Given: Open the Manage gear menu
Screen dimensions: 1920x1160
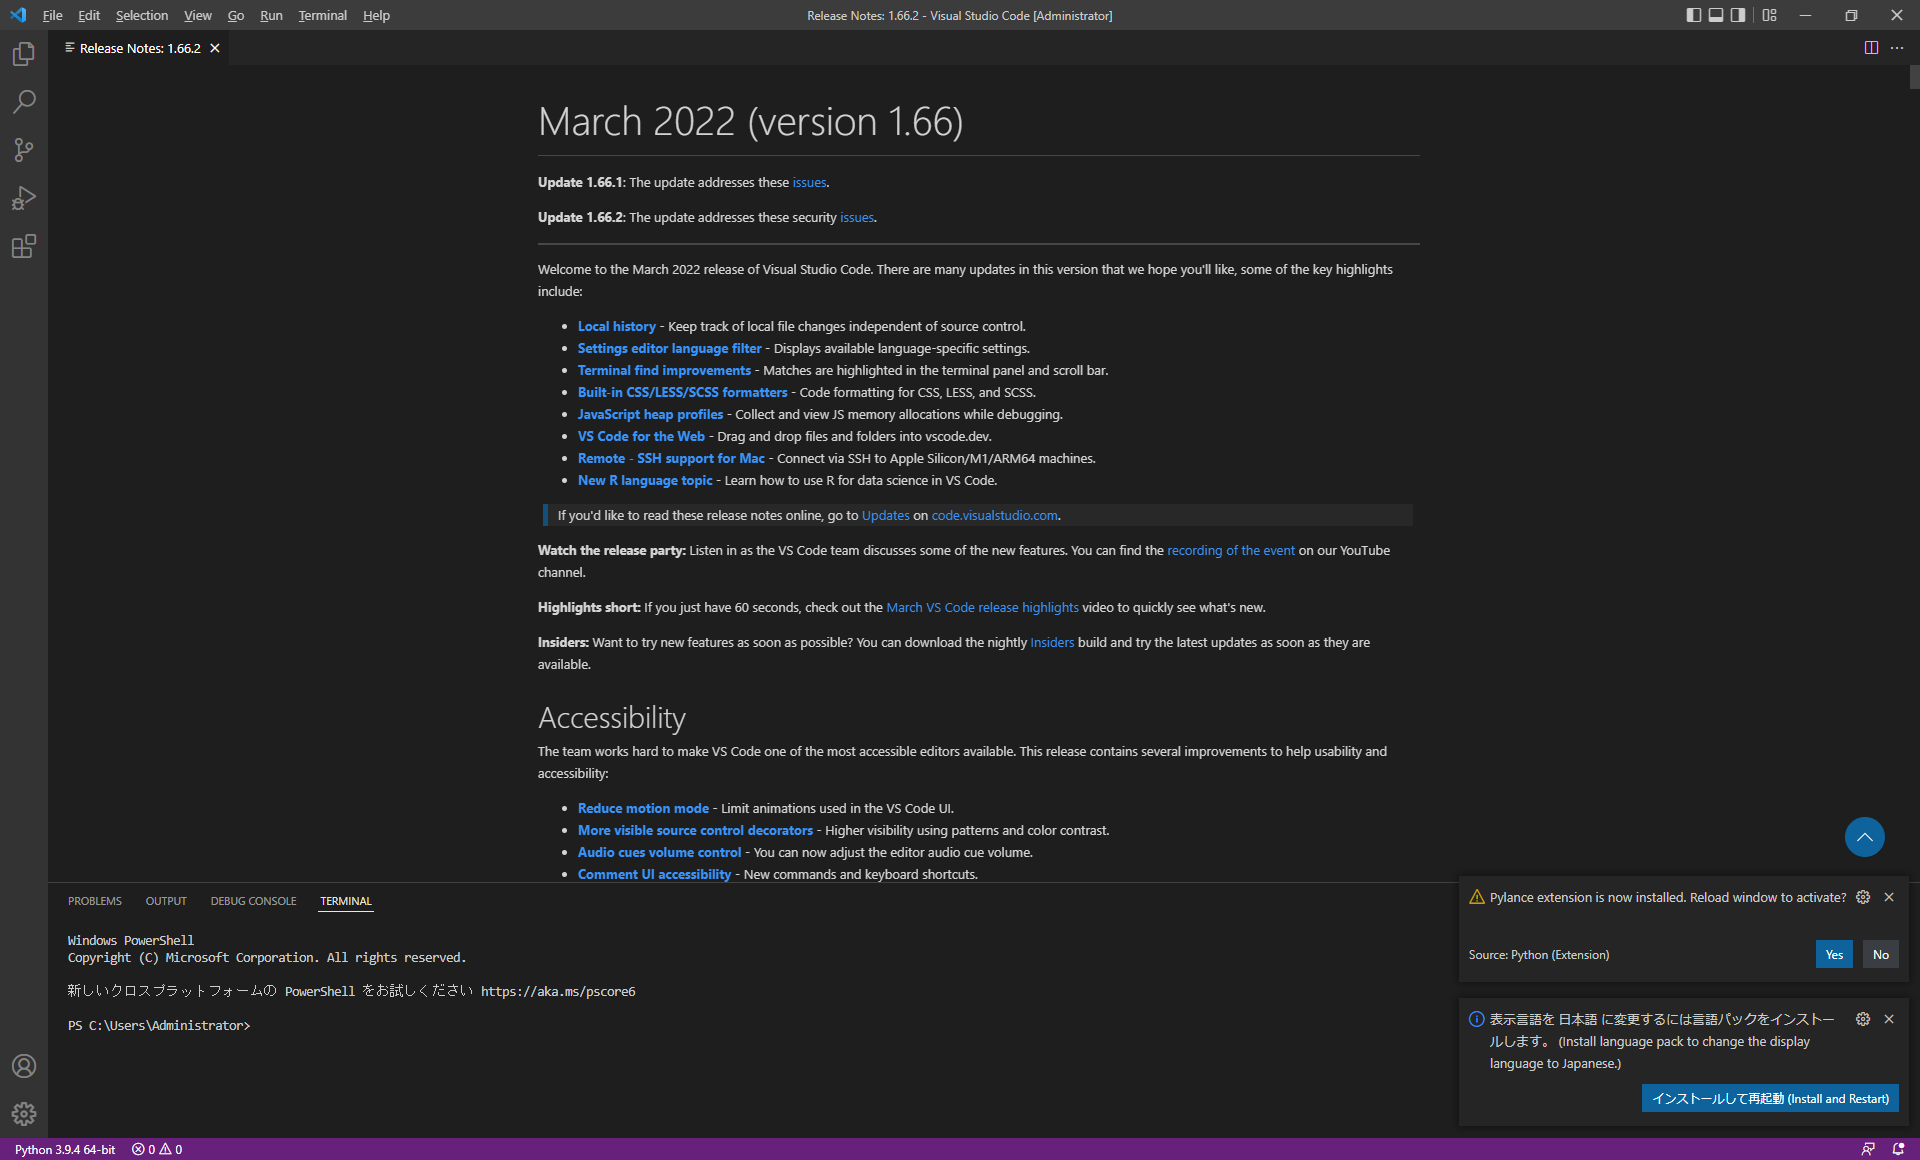Looking at the screenshot, I should coord(24,1113).
